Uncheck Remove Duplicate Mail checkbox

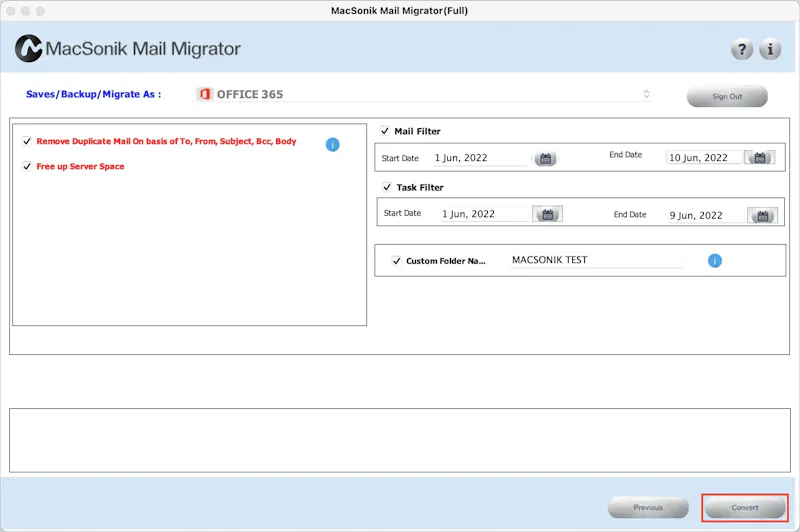[27, 141]
